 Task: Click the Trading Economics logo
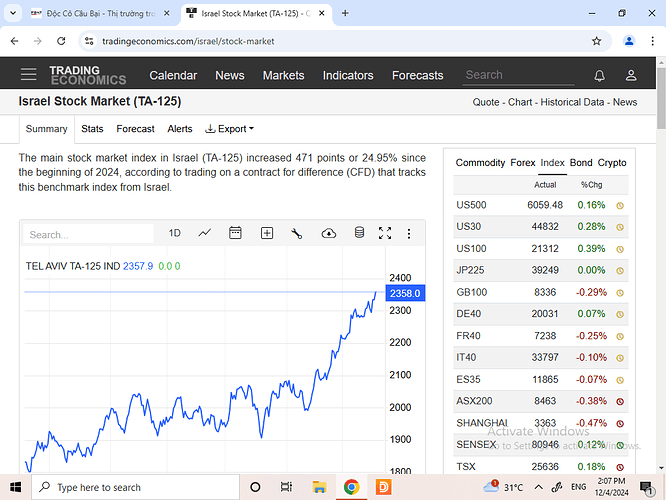(87, 75)
